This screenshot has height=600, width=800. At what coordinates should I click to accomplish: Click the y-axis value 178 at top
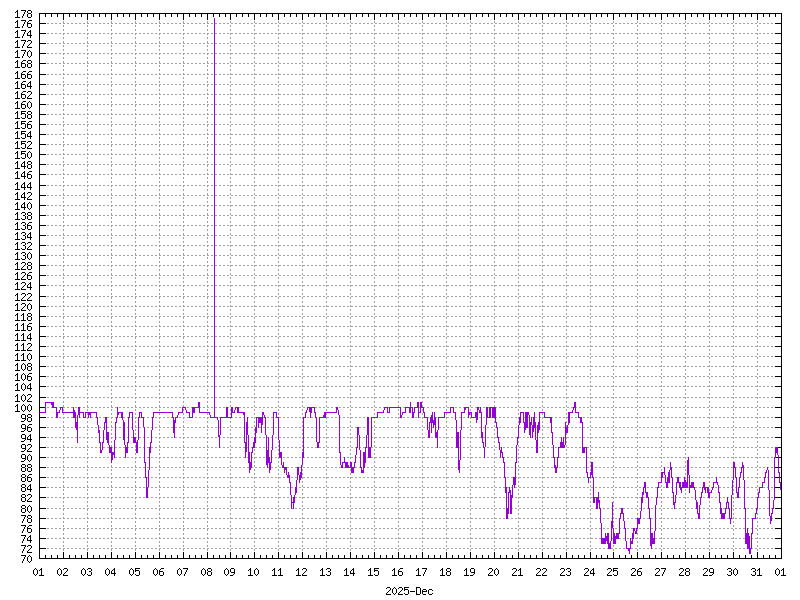click(x=25, y=15)
